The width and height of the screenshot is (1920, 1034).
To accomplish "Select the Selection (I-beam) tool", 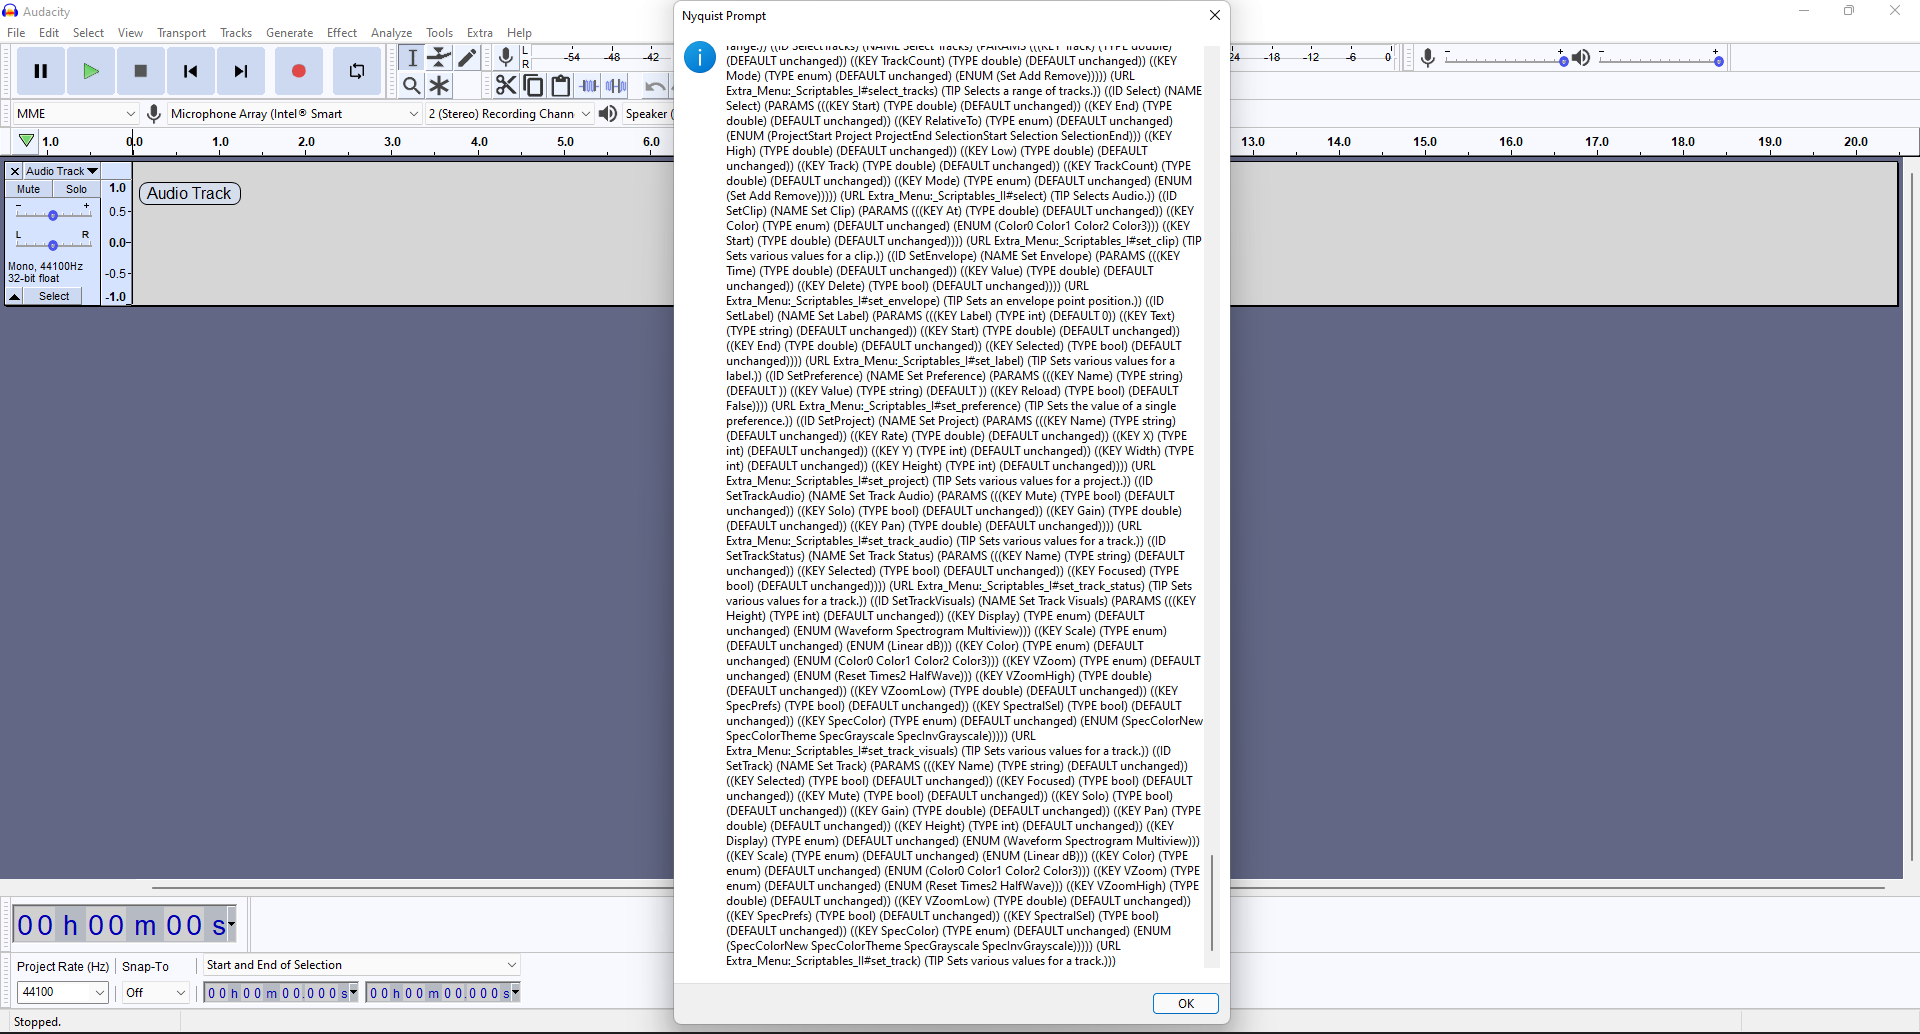I will point(411,57).
